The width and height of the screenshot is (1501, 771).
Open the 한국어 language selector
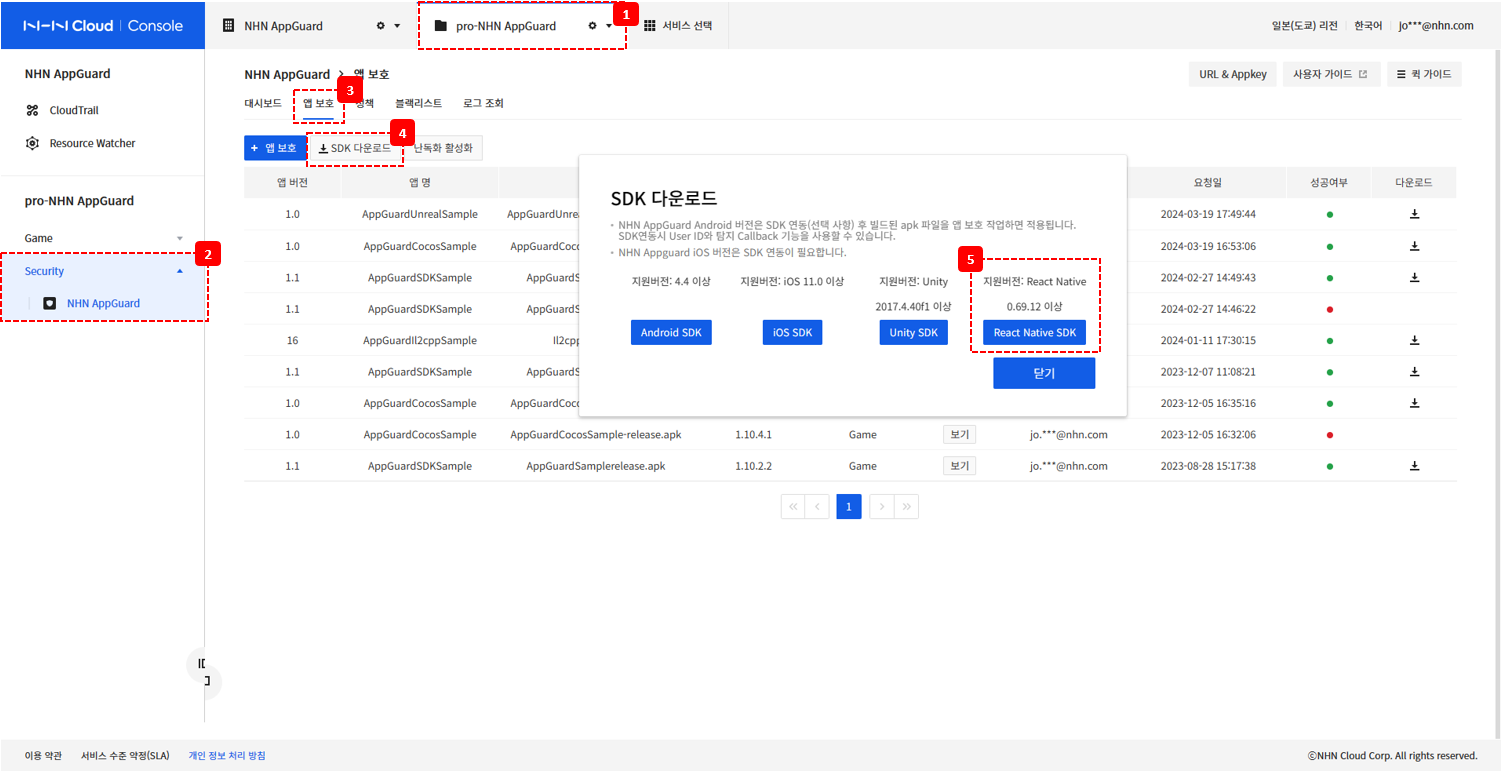coord(1368,26)
